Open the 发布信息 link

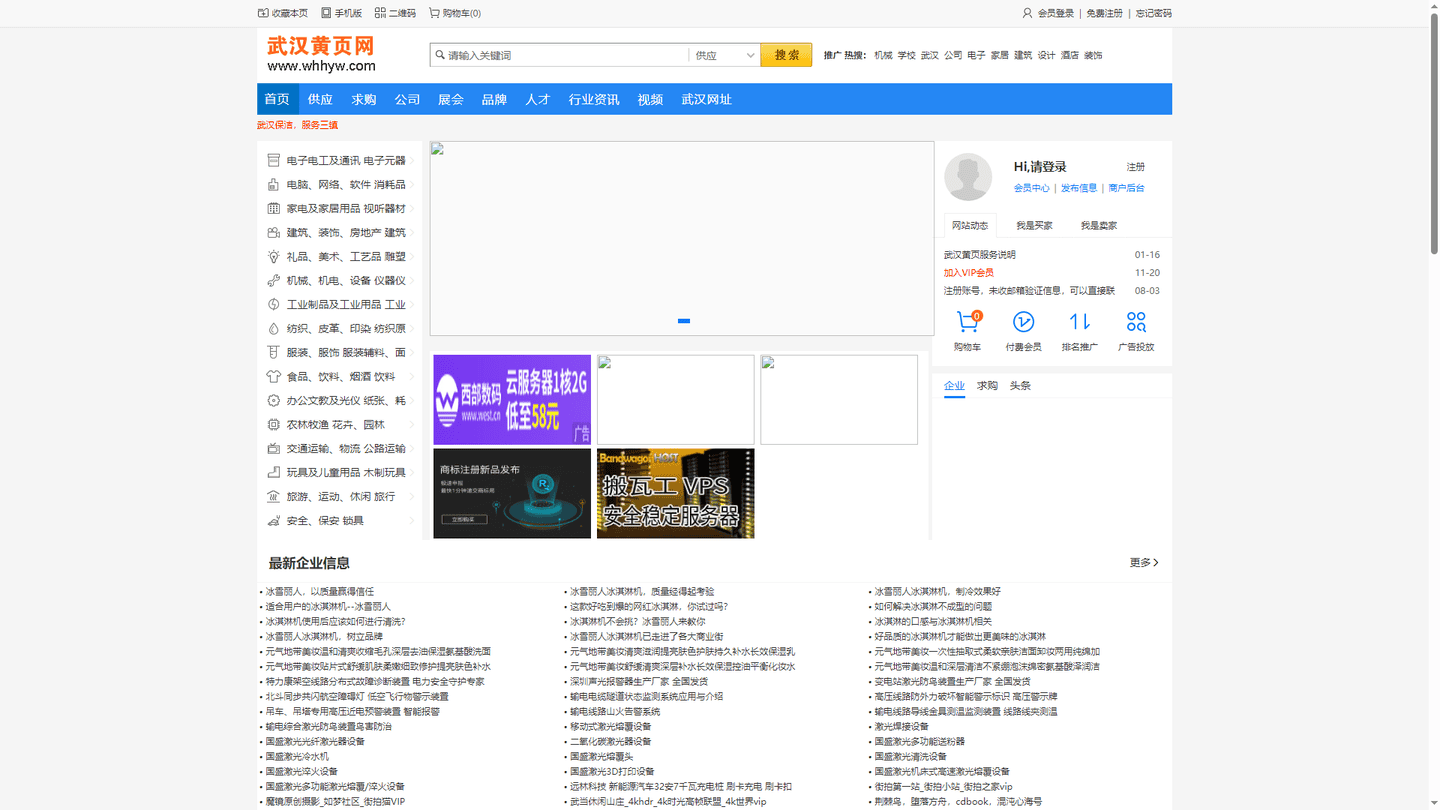(1079, 188)
